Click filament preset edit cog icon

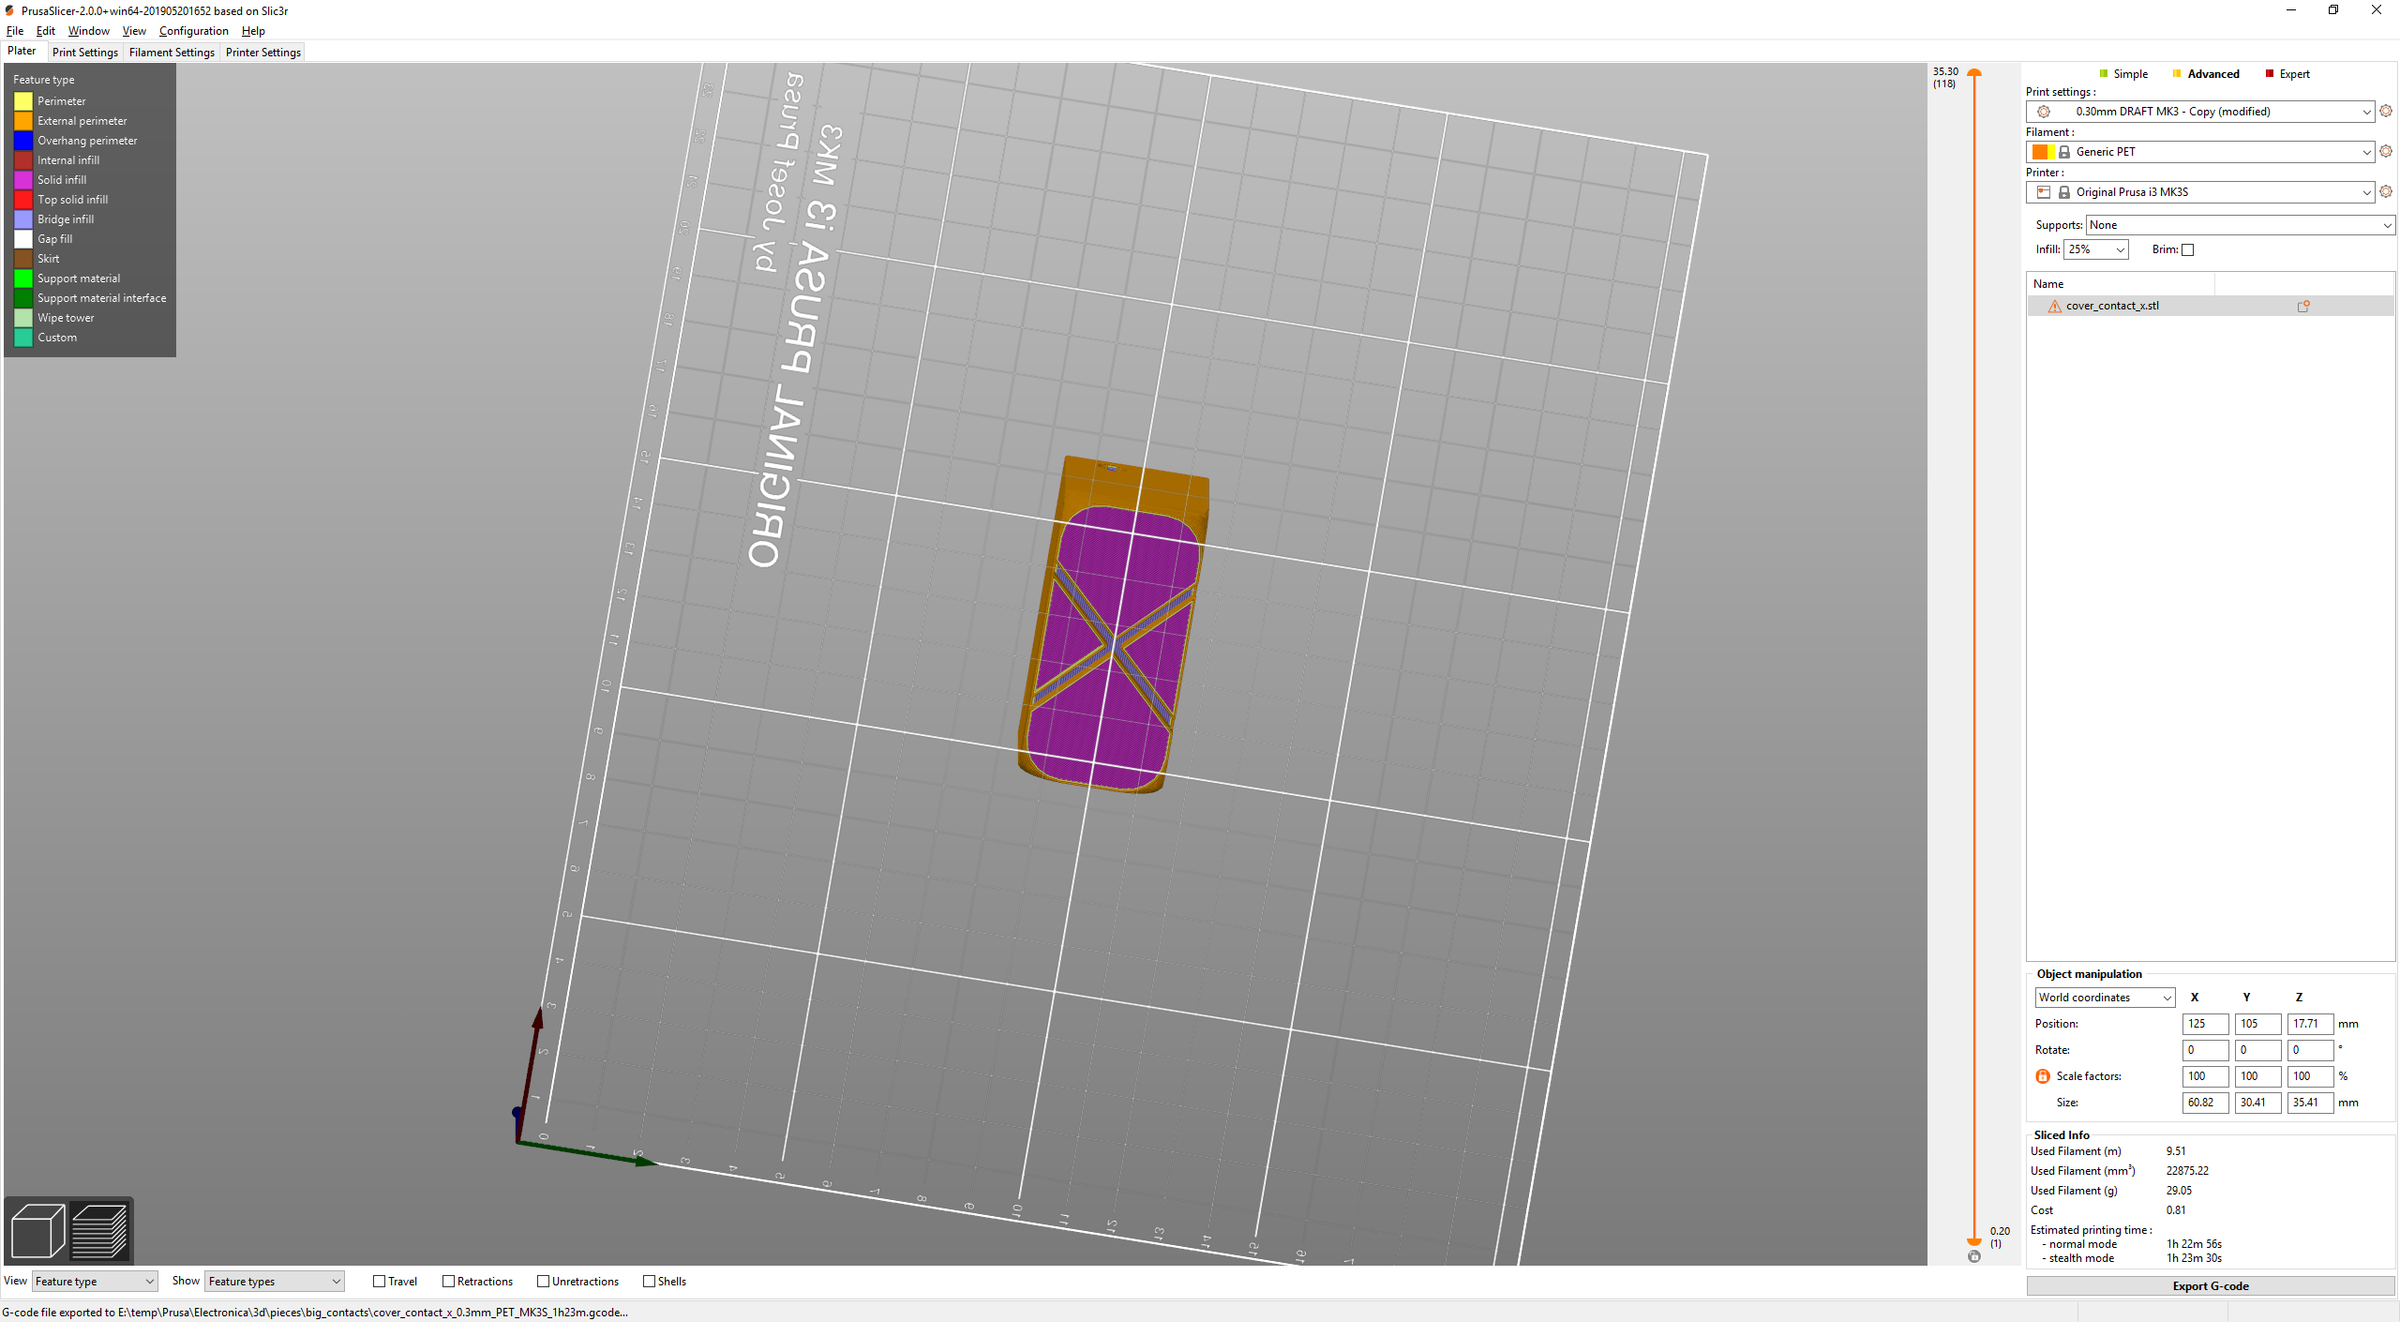pos(2385,151)
